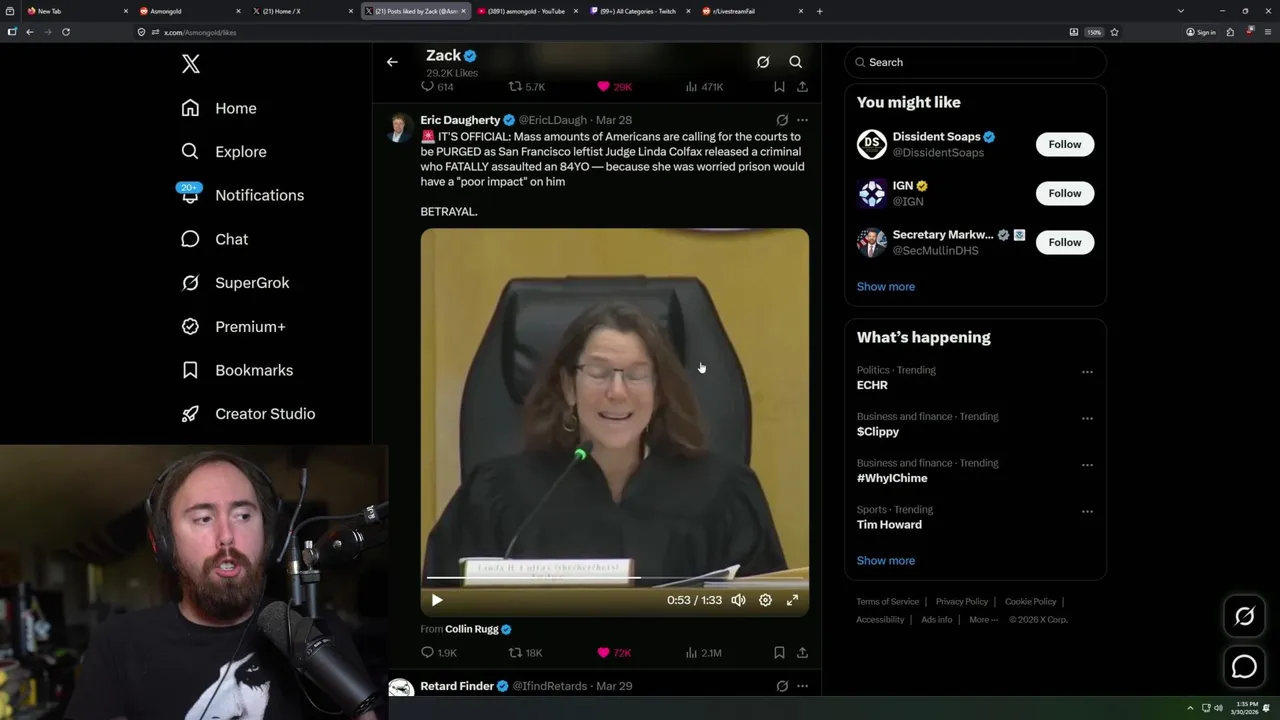Switch to the Asmongold browser tab

(x=190, y=11)
